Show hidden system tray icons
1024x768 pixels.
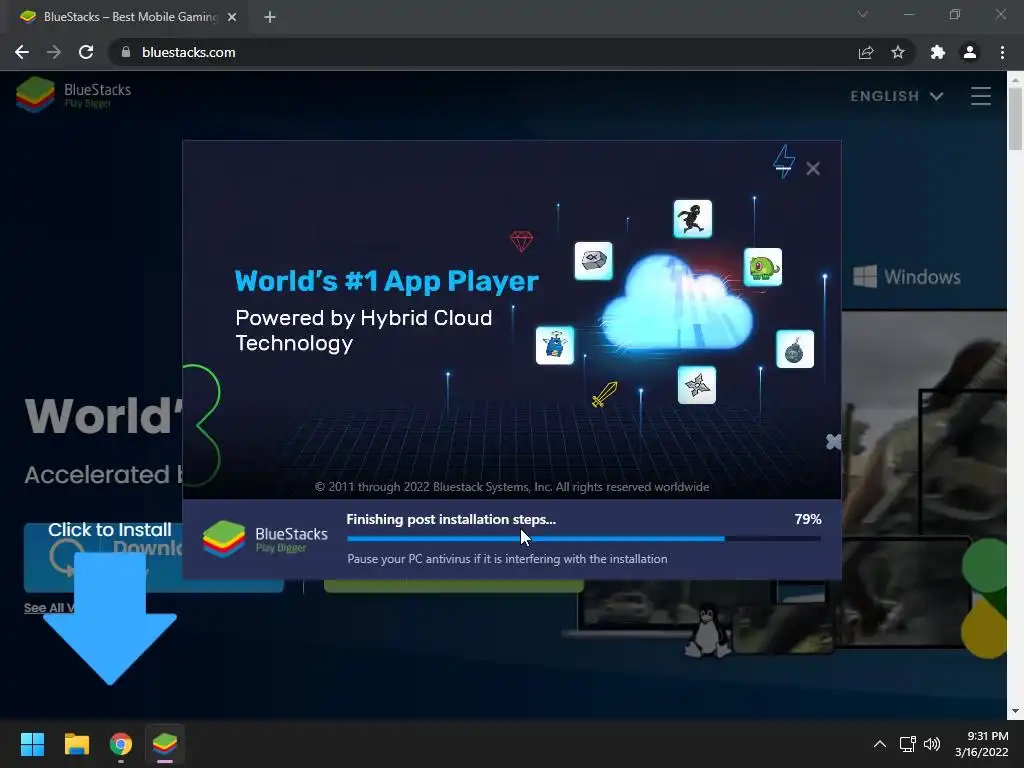[880, 744]
